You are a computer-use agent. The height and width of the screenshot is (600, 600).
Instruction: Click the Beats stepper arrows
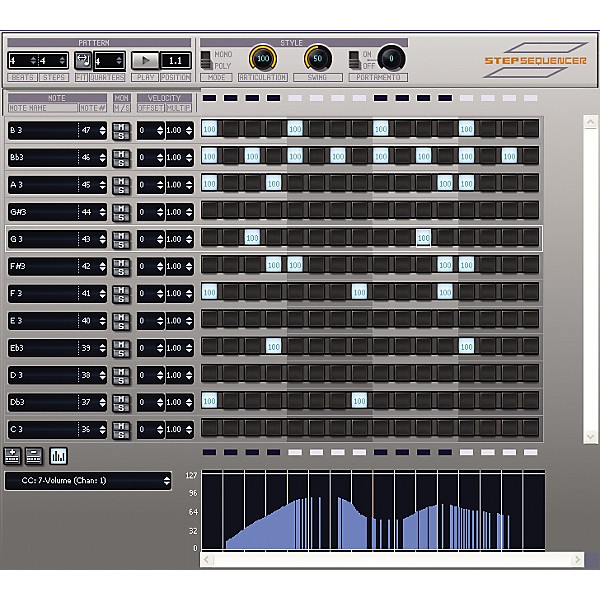(33, 60)
